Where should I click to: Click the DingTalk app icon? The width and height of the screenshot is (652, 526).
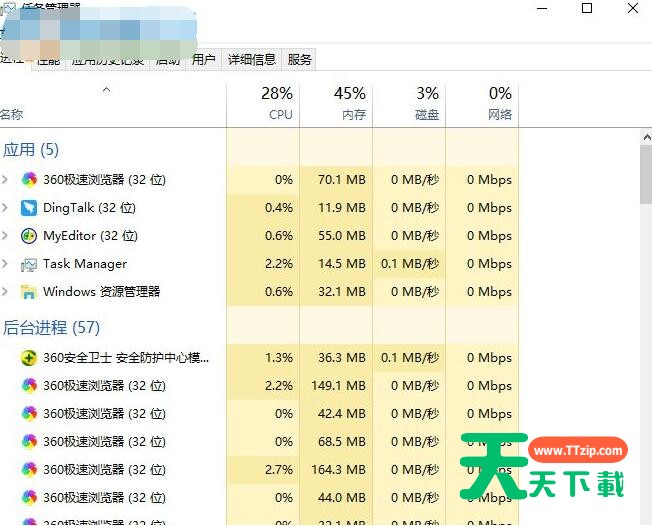click(x=29, y=207)
